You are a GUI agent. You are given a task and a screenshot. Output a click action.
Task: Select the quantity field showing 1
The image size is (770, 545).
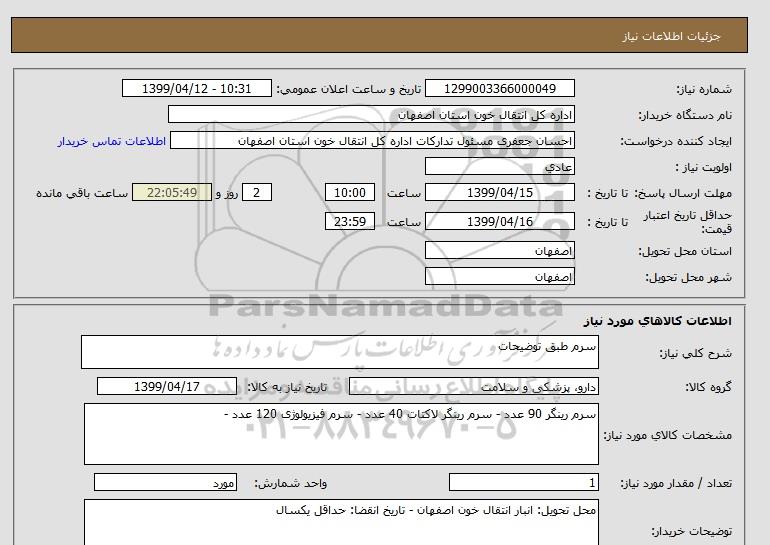[x=524, y=483]
